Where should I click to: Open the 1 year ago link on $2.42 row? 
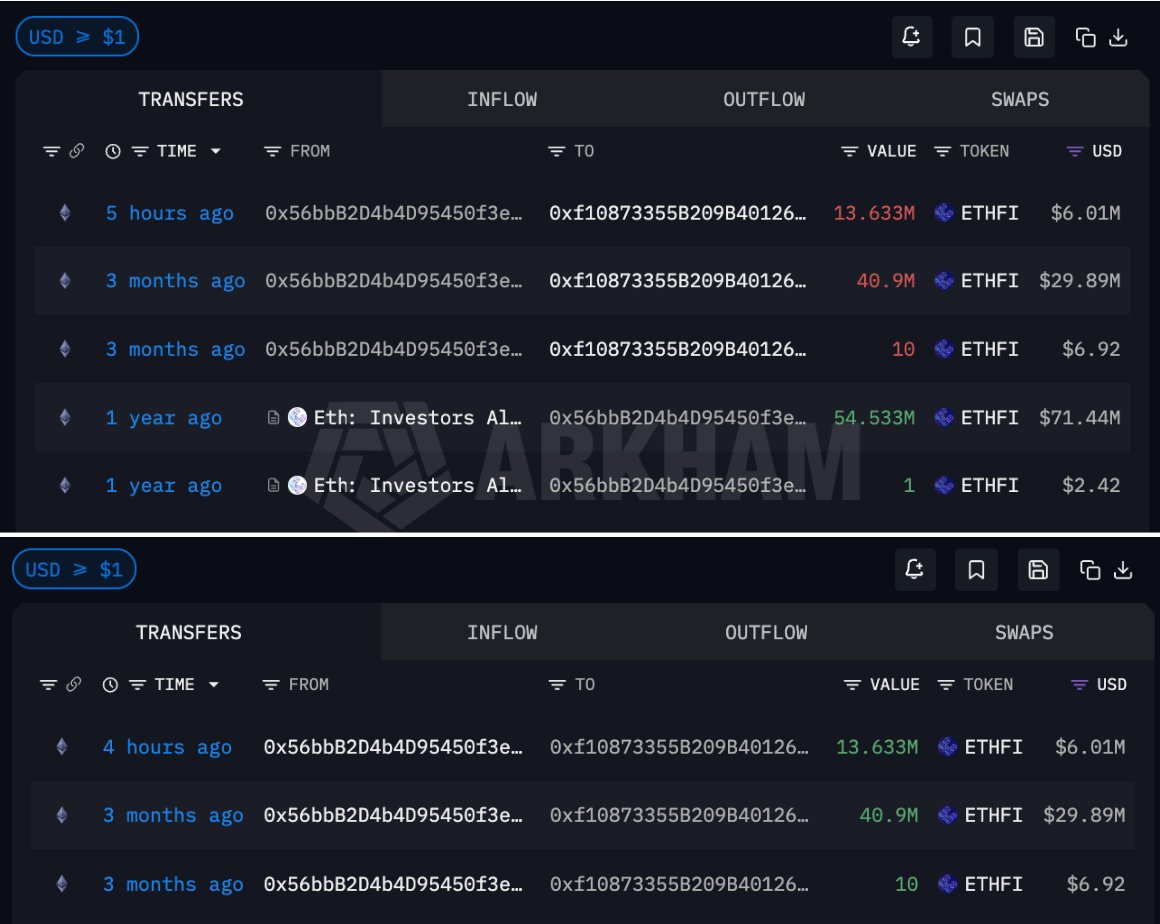pyautogui.click(x=163, y=485)
